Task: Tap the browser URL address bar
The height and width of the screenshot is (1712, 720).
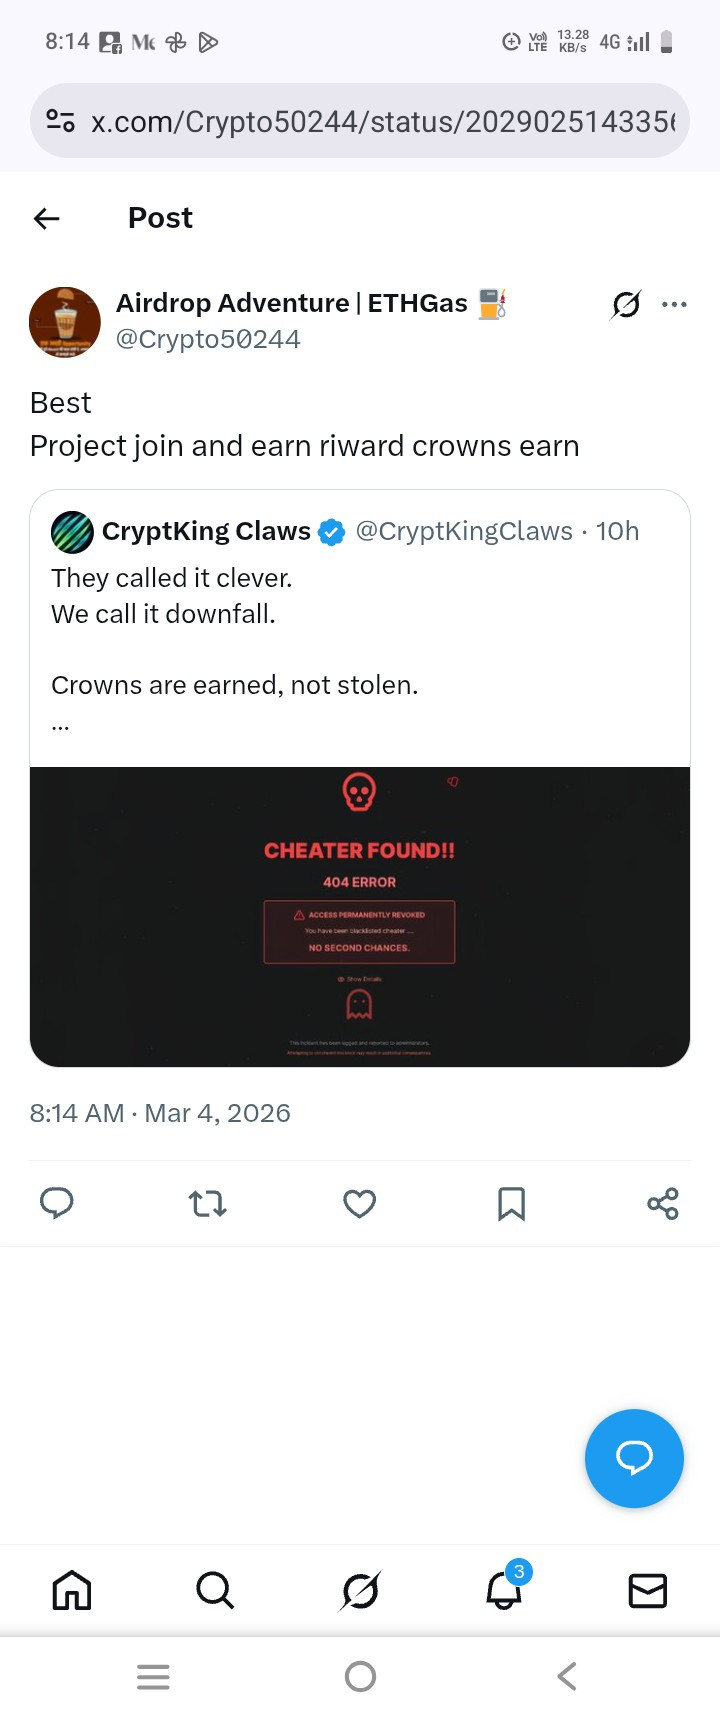Action: coord(382,122)
